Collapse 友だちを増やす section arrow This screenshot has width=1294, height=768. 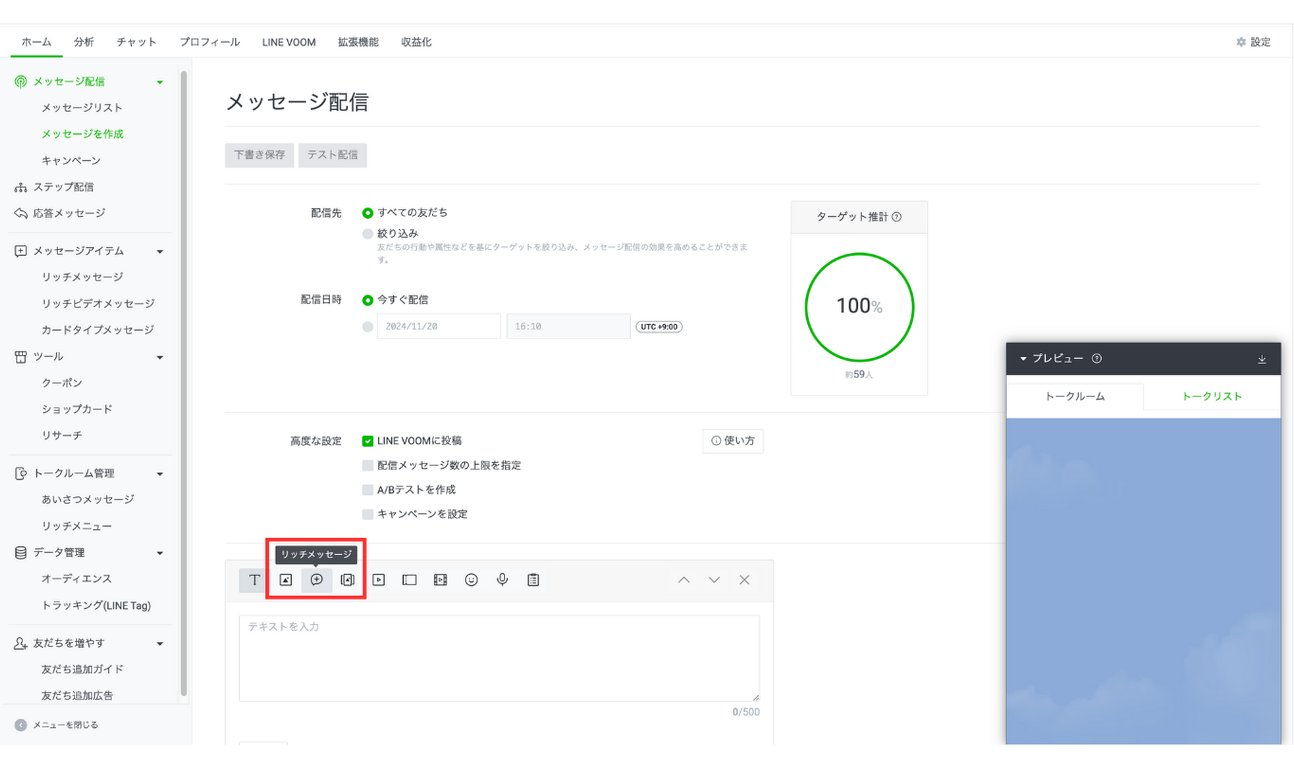tap(160, 644)
